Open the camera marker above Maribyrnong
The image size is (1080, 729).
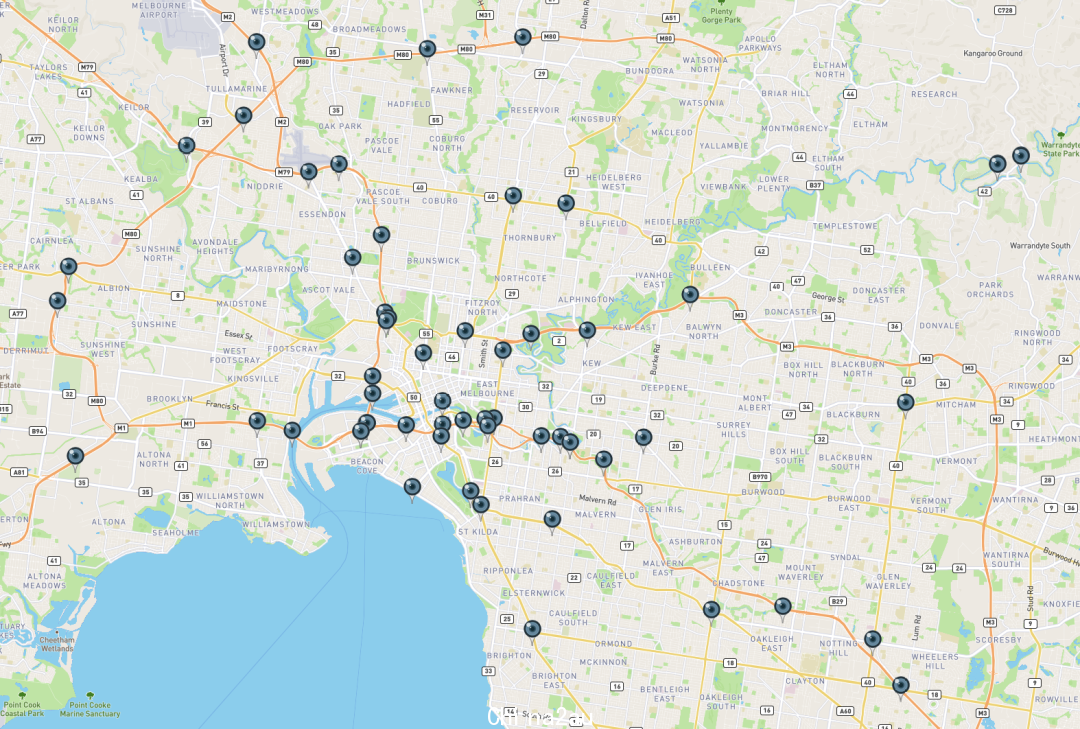click(353, 260)
